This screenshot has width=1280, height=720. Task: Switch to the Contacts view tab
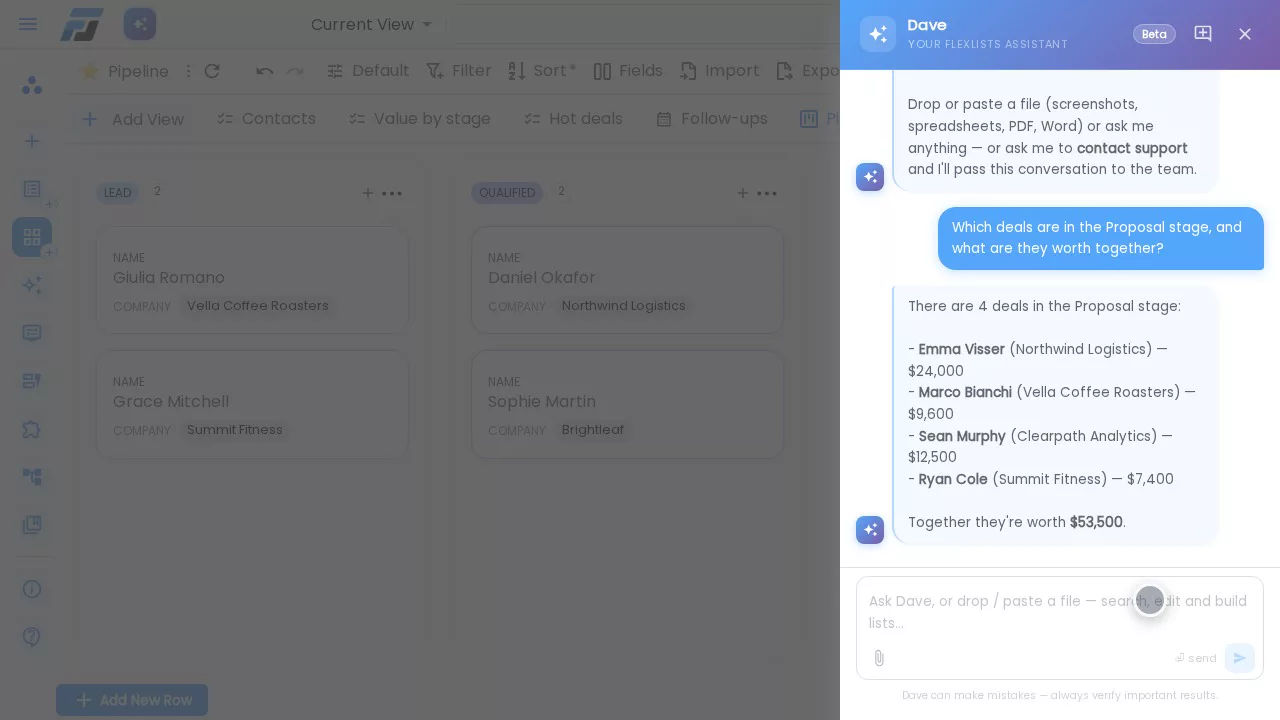(266, 119)
